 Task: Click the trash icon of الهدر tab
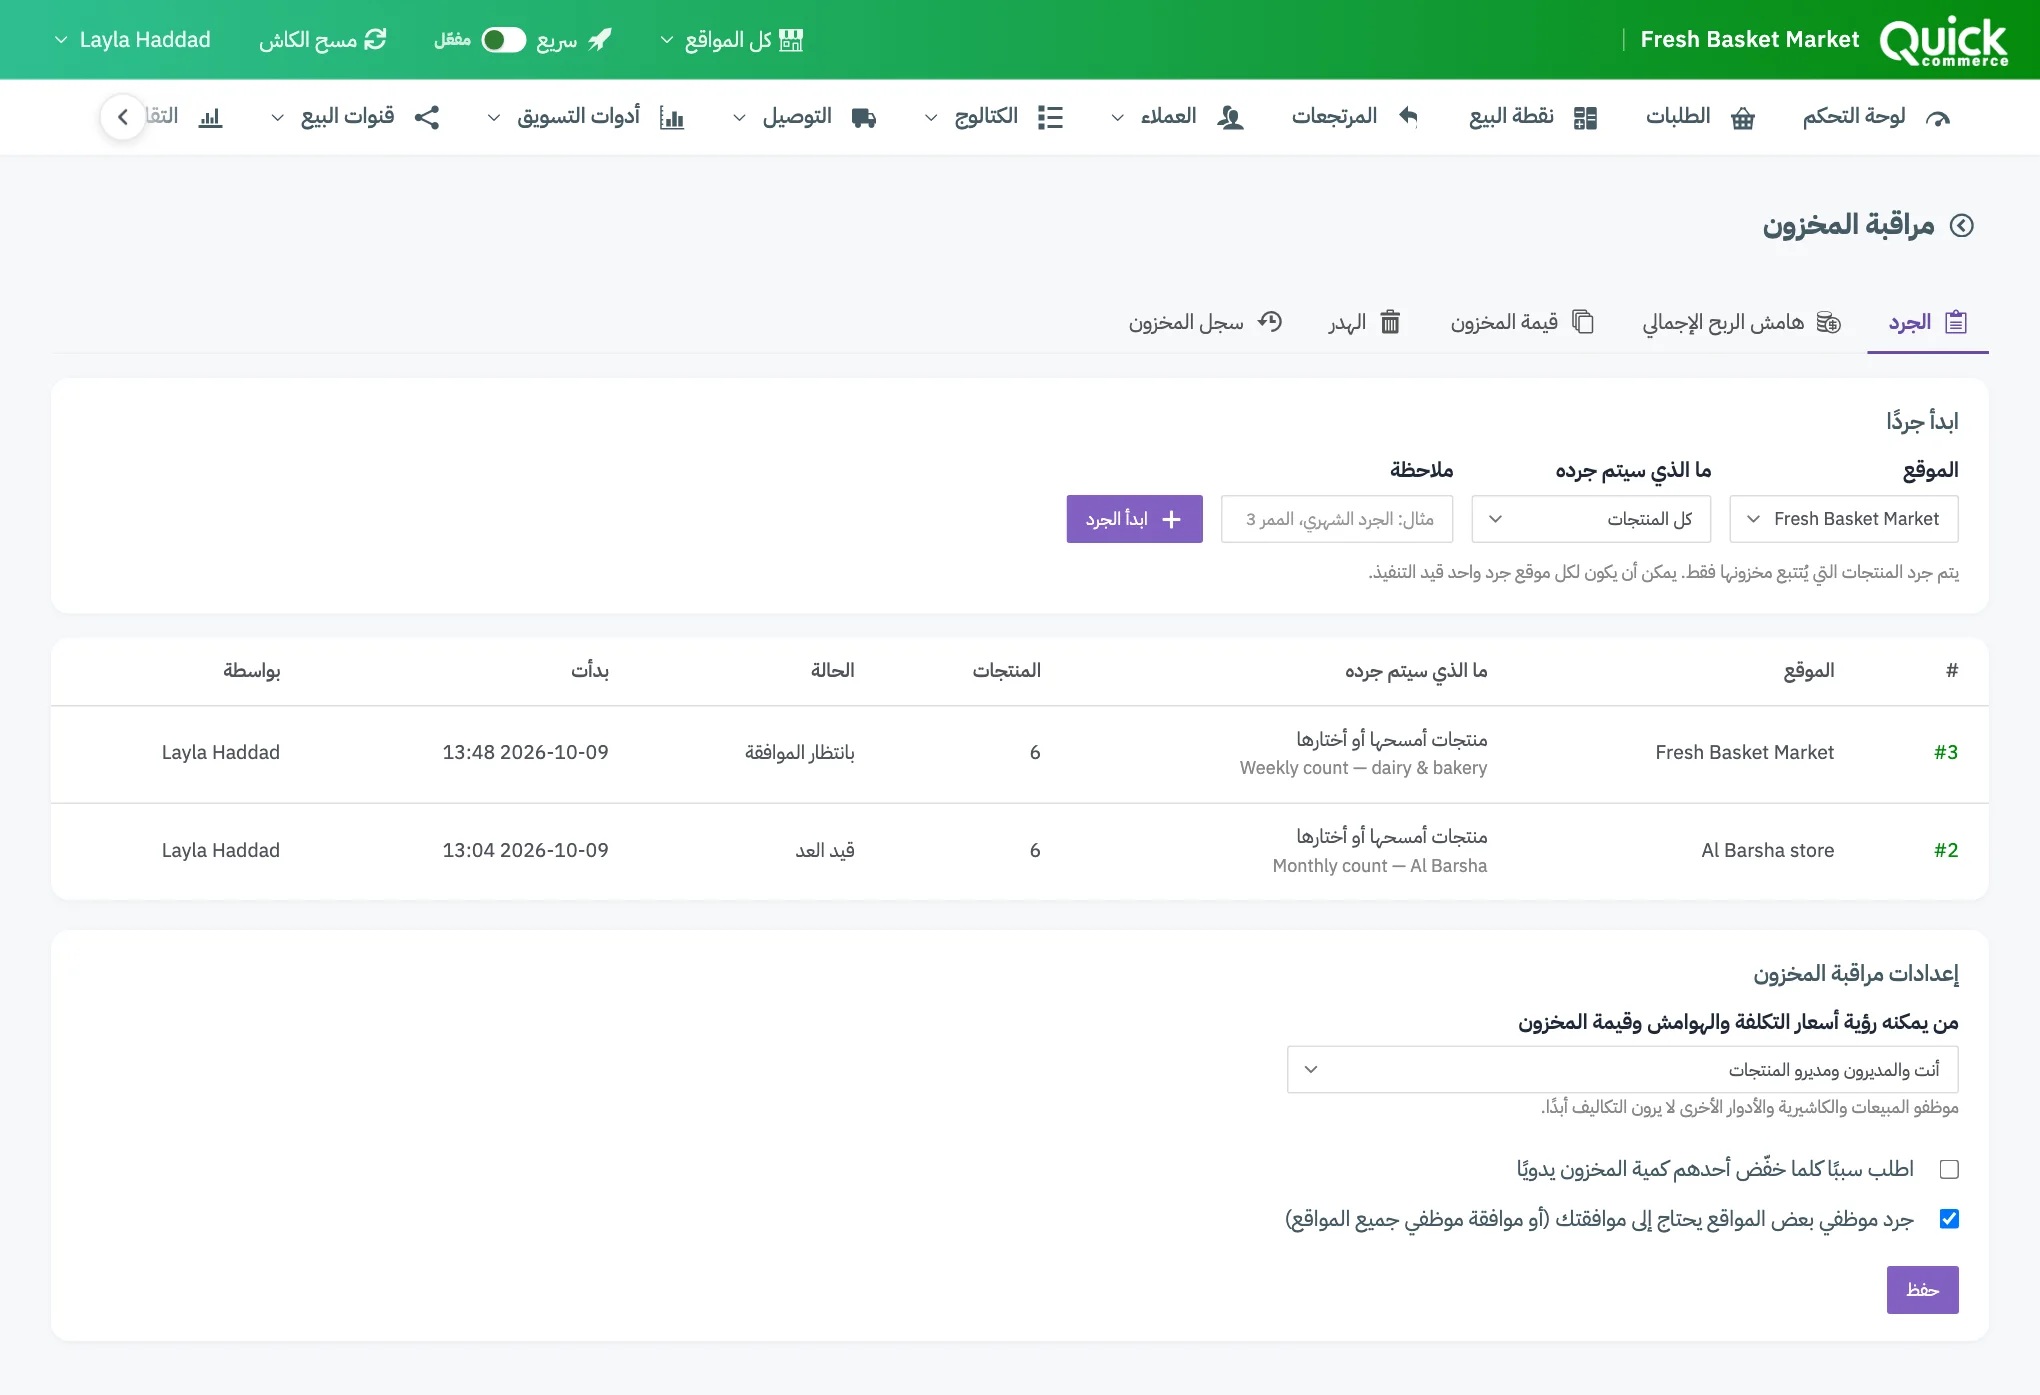tap(1390, 322)
